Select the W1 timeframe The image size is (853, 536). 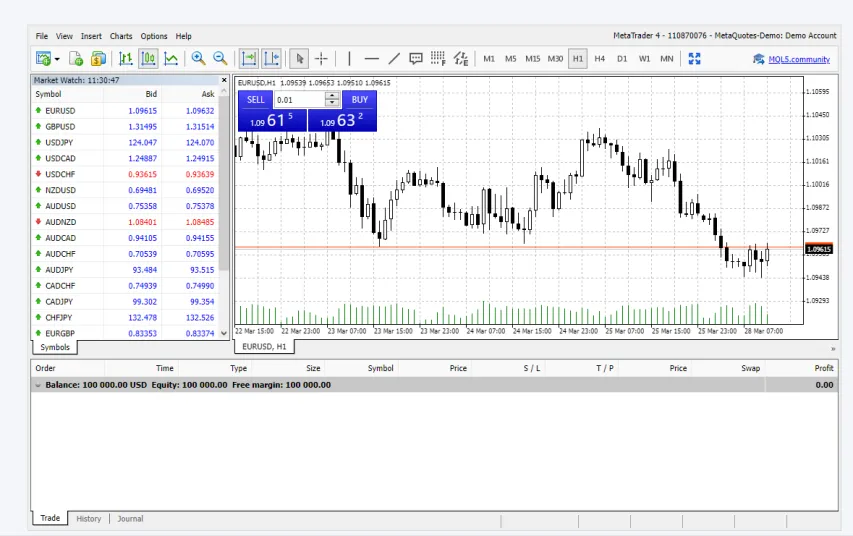[644, 59]
